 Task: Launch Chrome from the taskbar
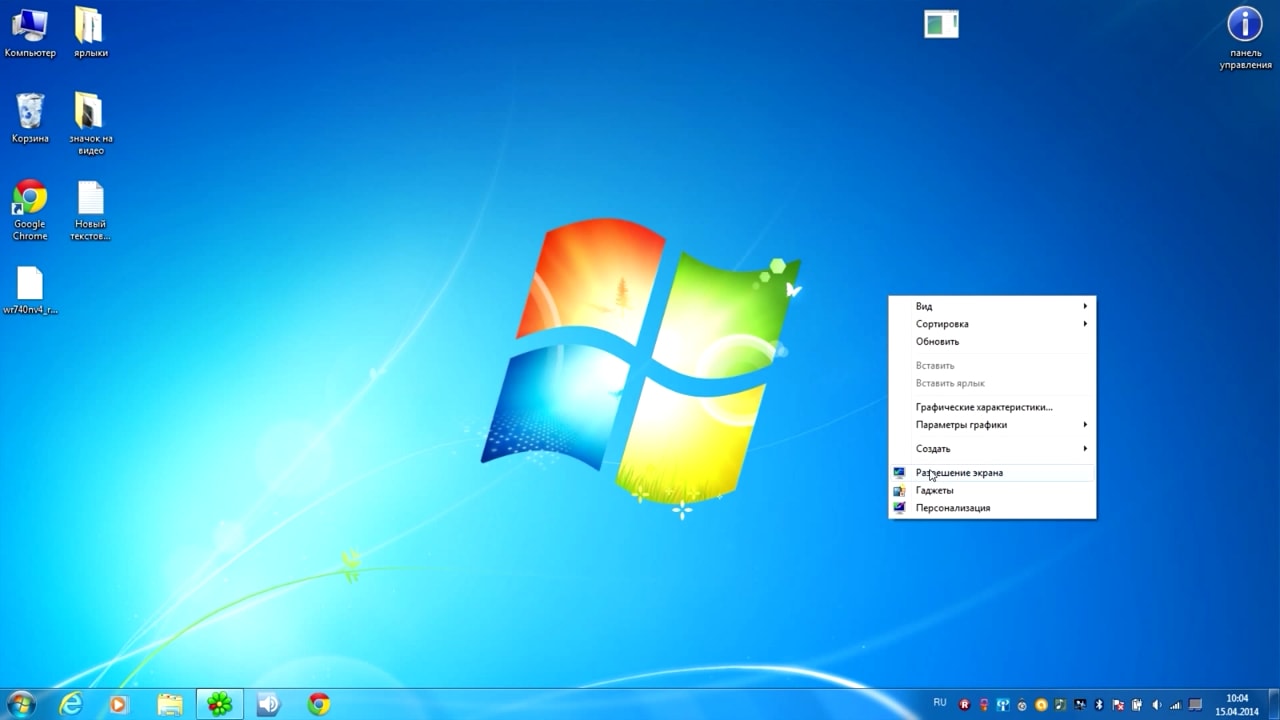coord(319,704)
